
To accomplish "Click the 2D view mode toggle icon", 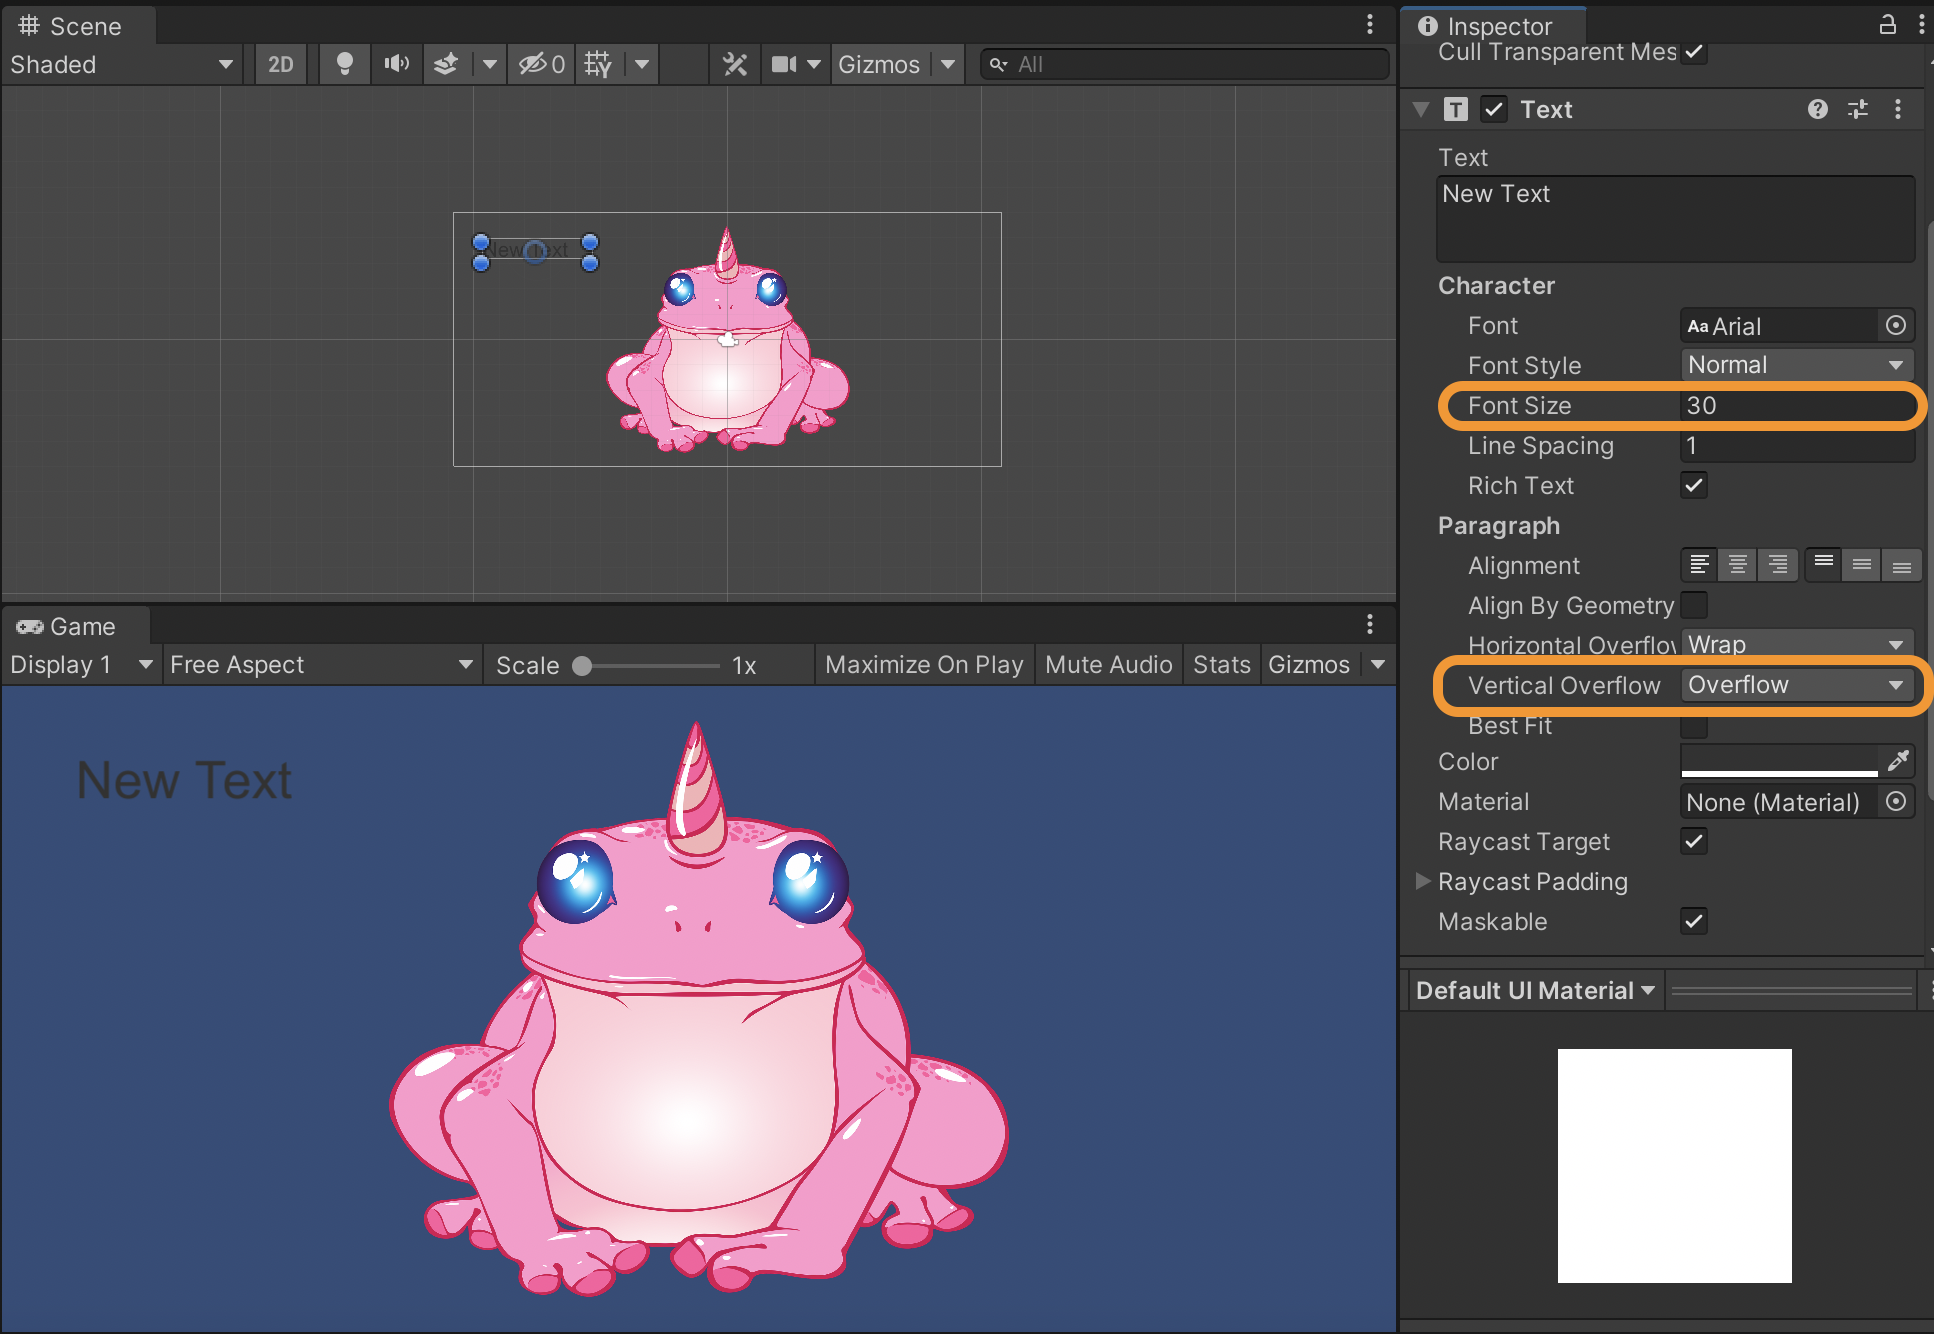I will point(281,63).
